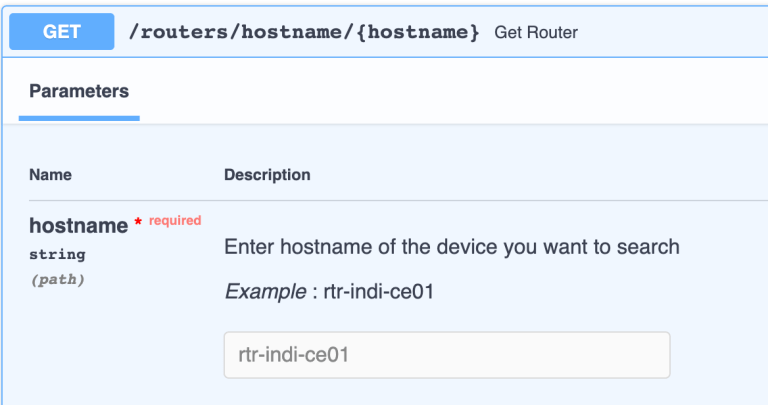Screen dimensions: 768x405
Task: Click the Get Router summary text
Action: point(536,32)
